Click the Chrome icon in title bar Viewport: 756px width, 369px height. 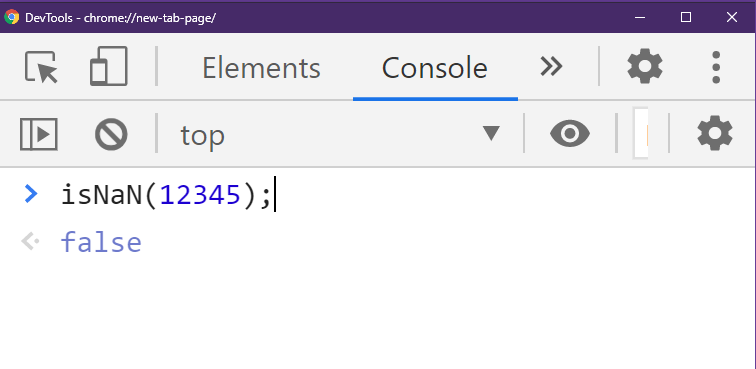tap(12, 17)
